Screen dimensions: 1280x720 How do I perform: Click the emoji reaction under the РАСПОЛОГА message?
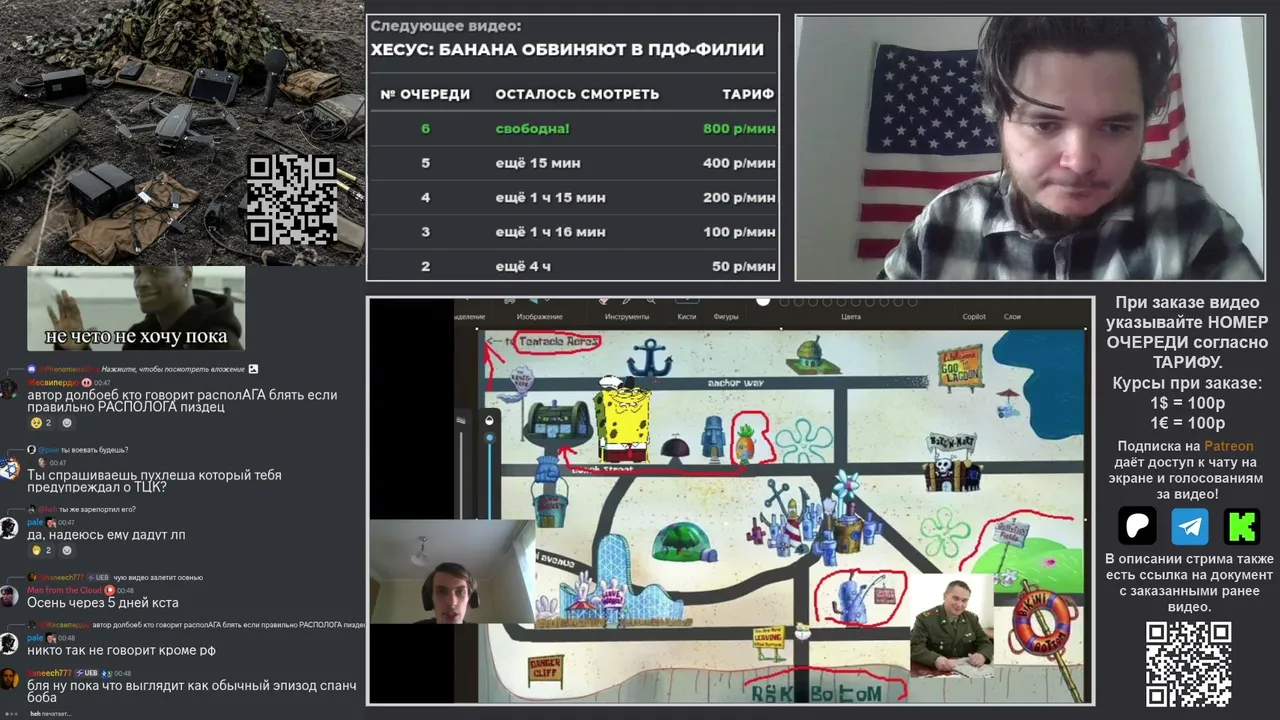click(x=40, y=423)
